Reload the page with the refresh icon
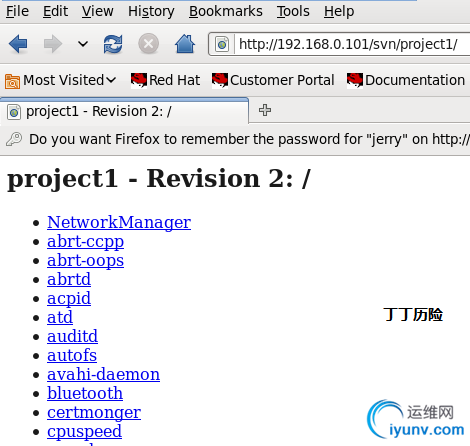470x446 pixels. 113,44
